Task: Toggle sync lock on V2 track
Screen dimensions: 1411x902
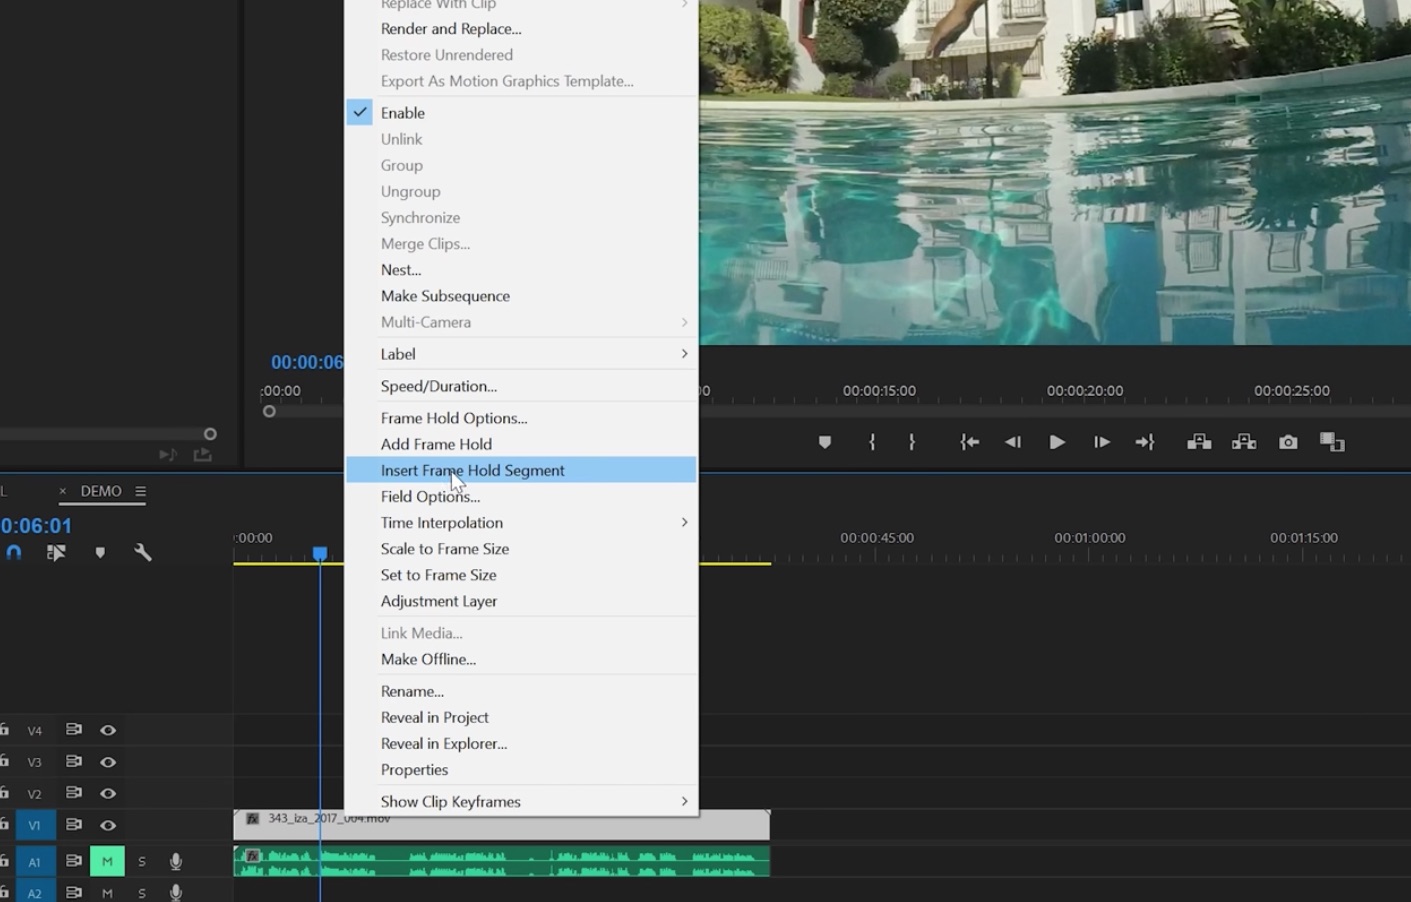Action: 73,792
